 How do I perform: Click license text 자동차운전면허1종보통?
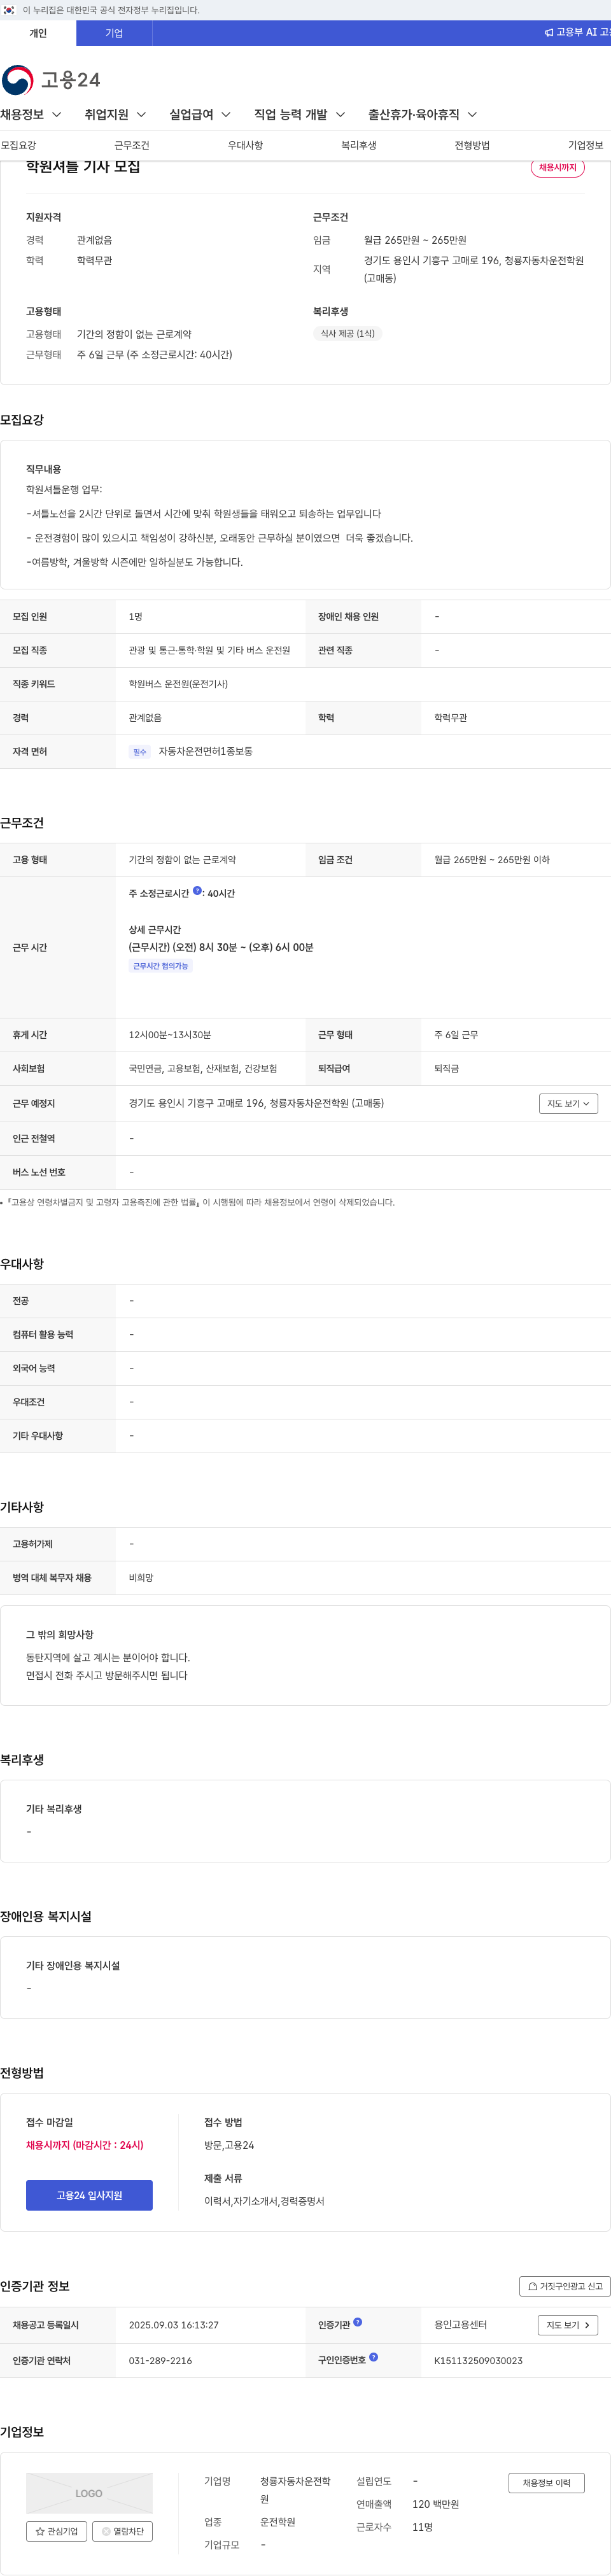[x=205, y=751]
